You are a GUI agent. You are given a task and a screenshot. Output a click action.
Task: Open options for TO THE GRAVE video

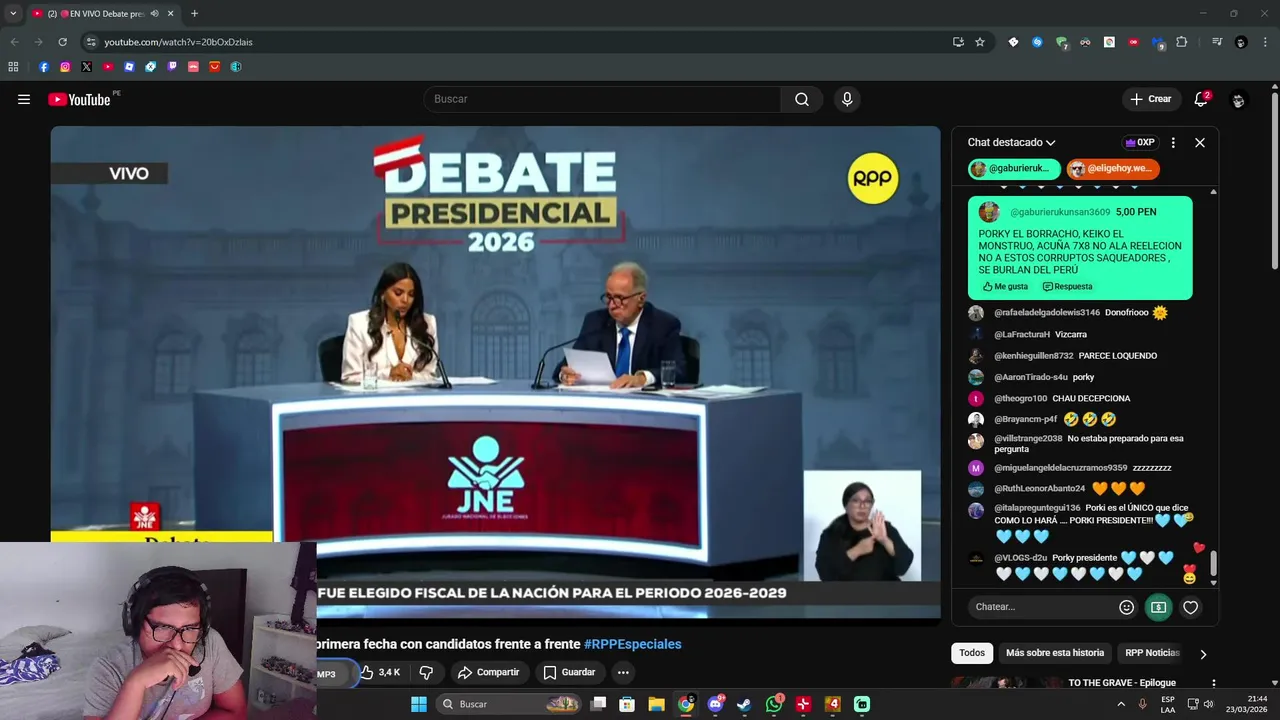pyautogui.click(x=1214, y=683)
